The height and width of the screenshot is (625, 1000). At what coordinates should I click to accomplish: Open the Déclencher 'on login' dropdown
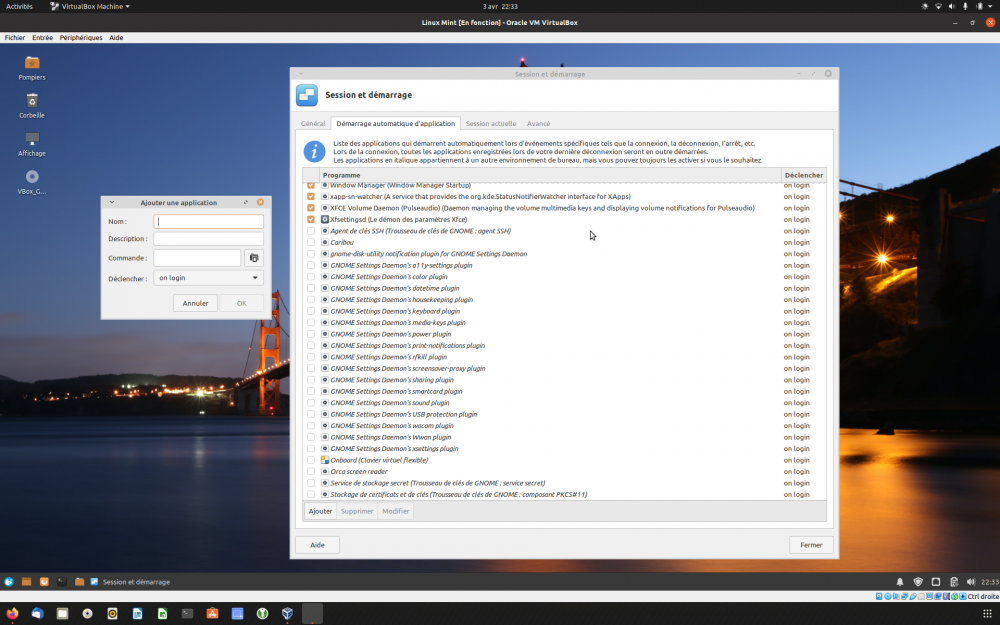(x=209, y=278)
